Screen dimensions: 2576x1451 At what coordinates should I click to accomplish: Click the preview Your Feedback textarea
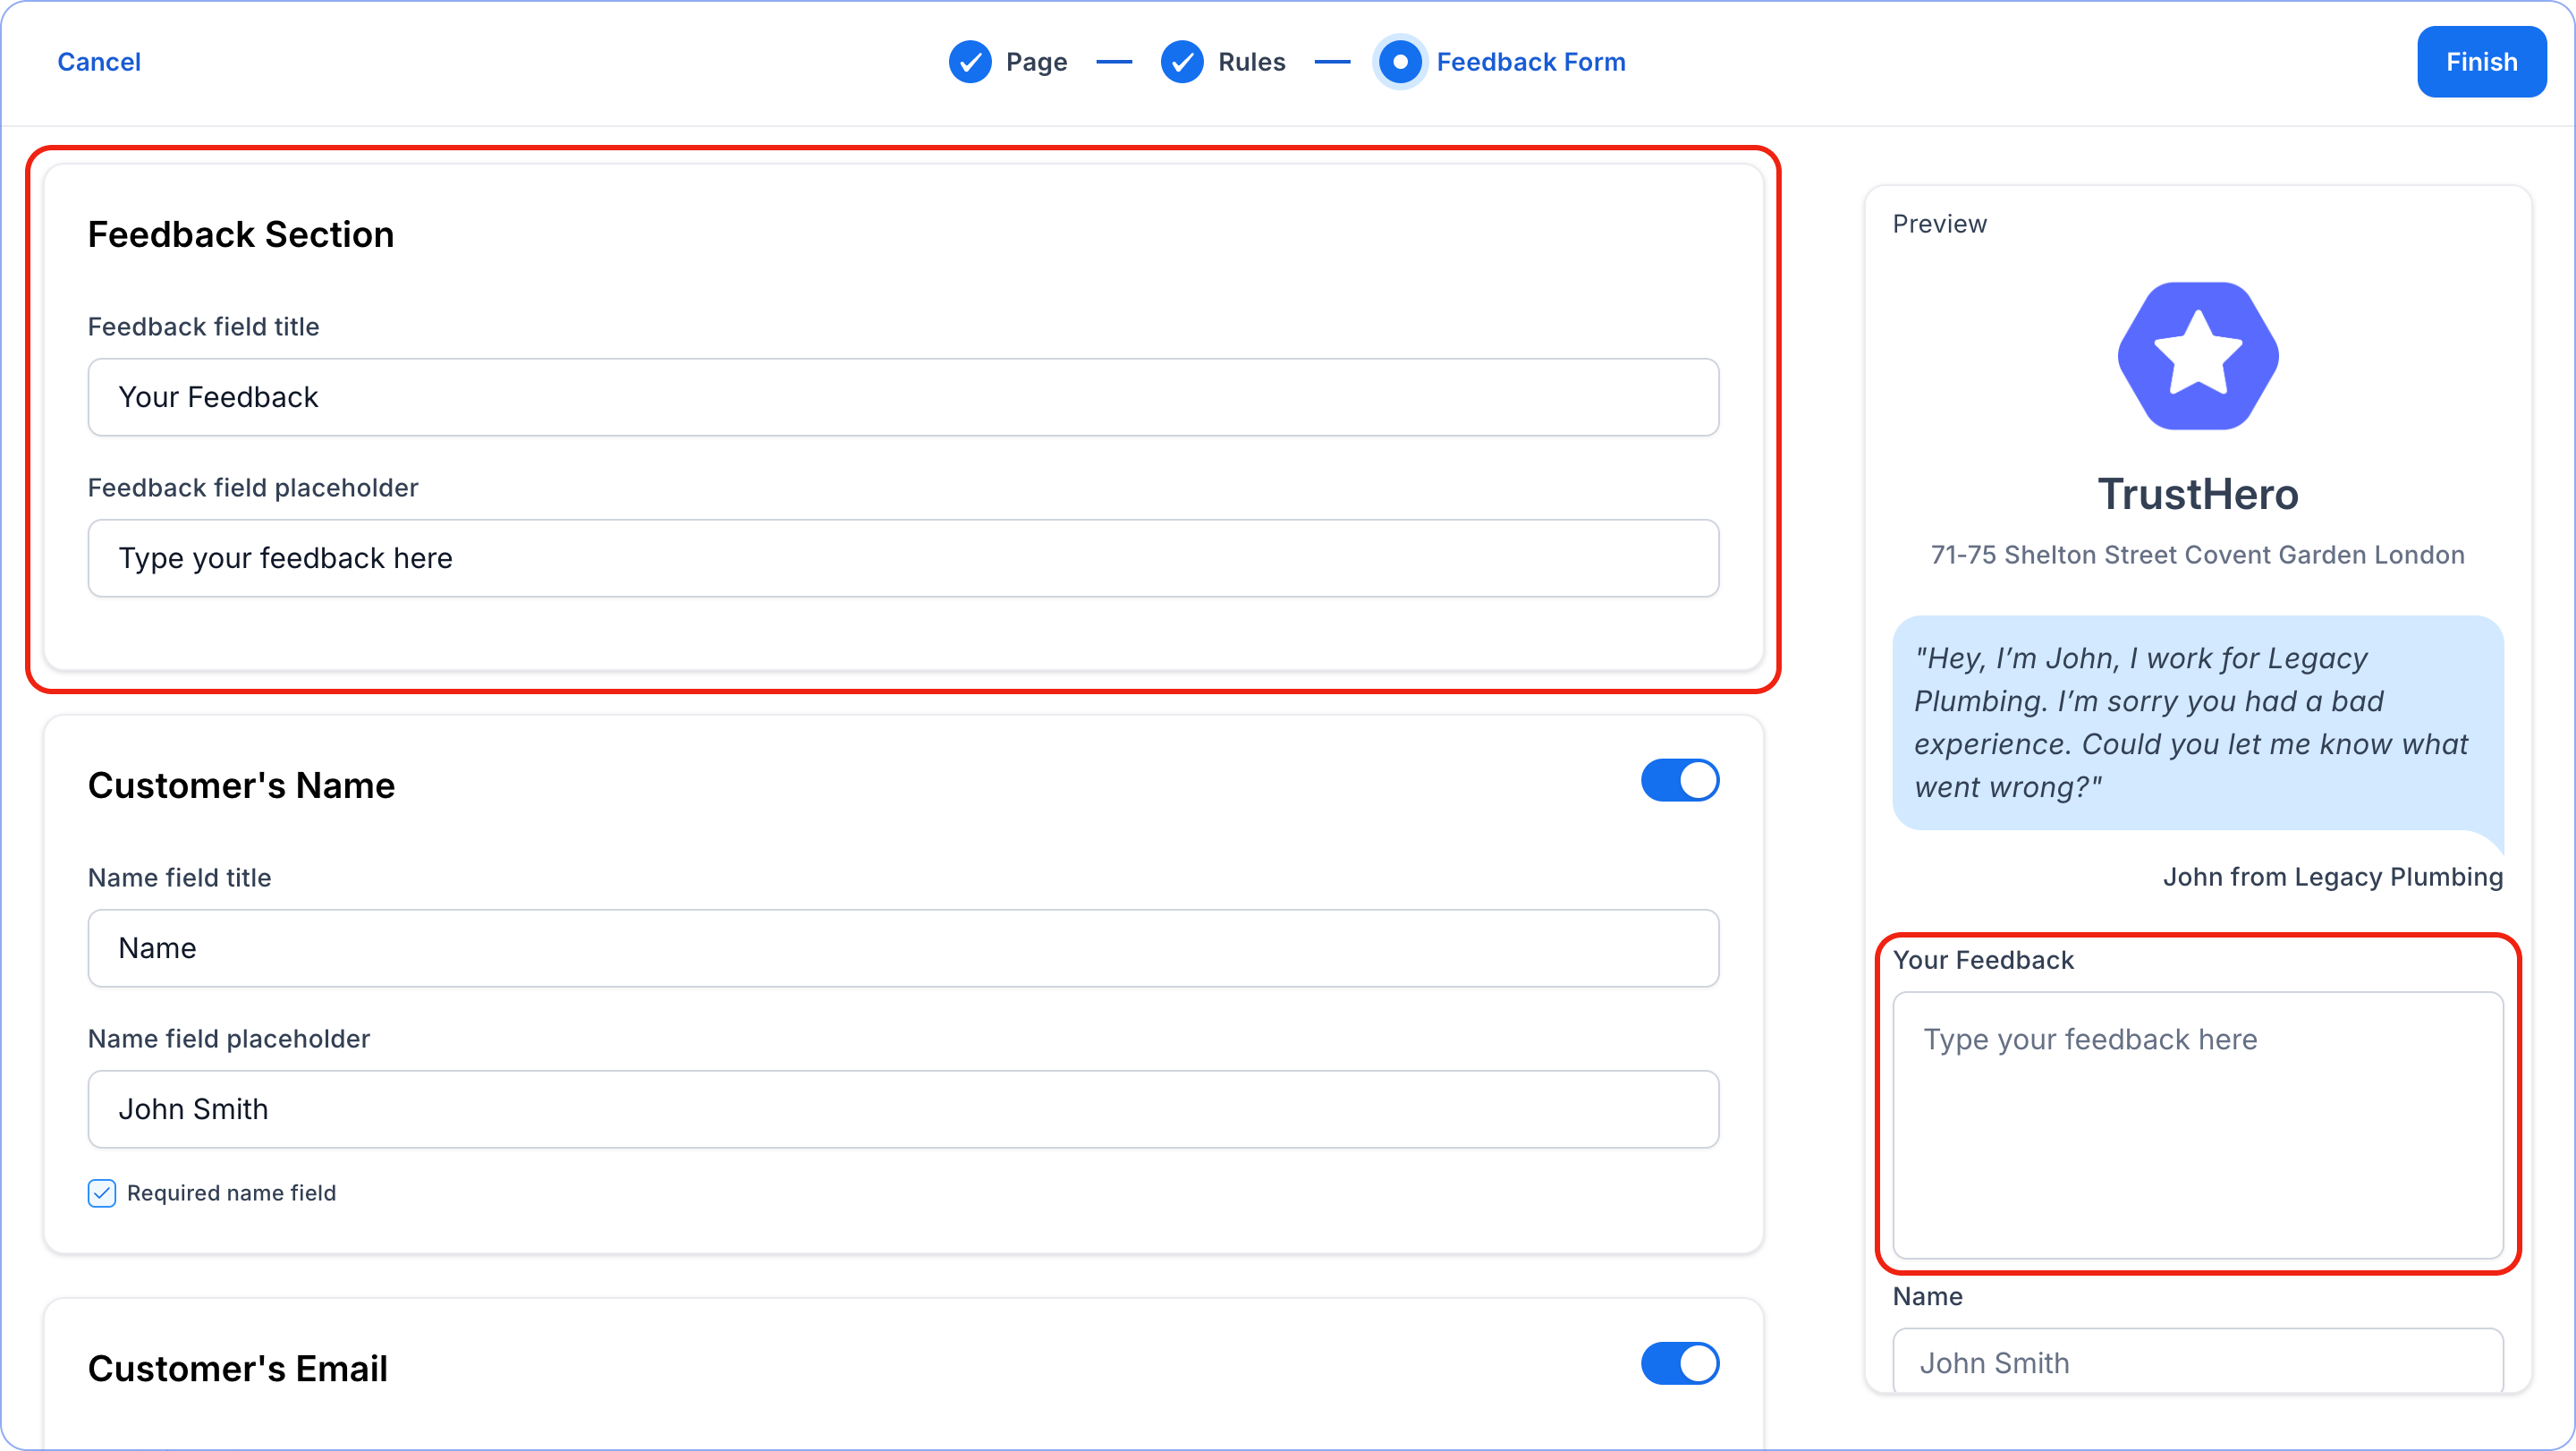2197,1125
